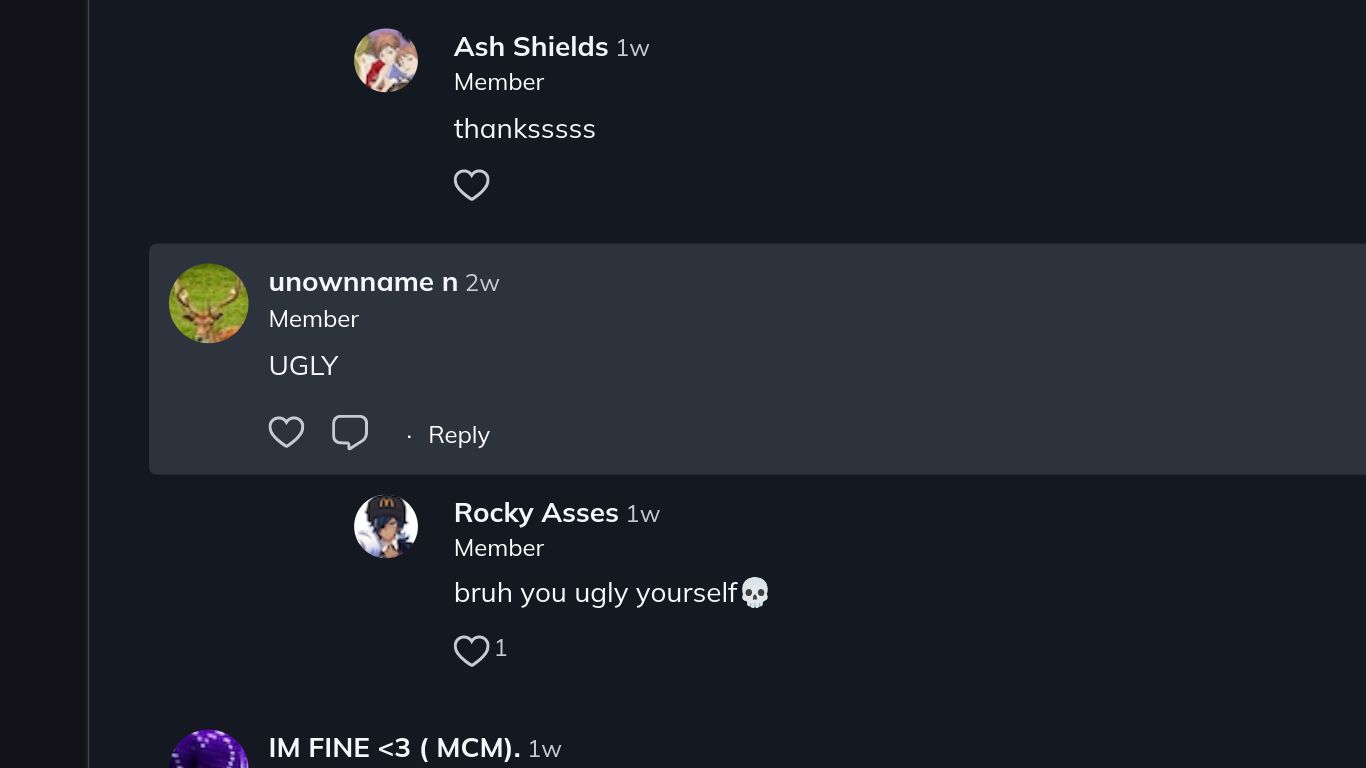Open unownname n's deer avatar
This screenshot has height=768, width=1366.
coord(209,303)
